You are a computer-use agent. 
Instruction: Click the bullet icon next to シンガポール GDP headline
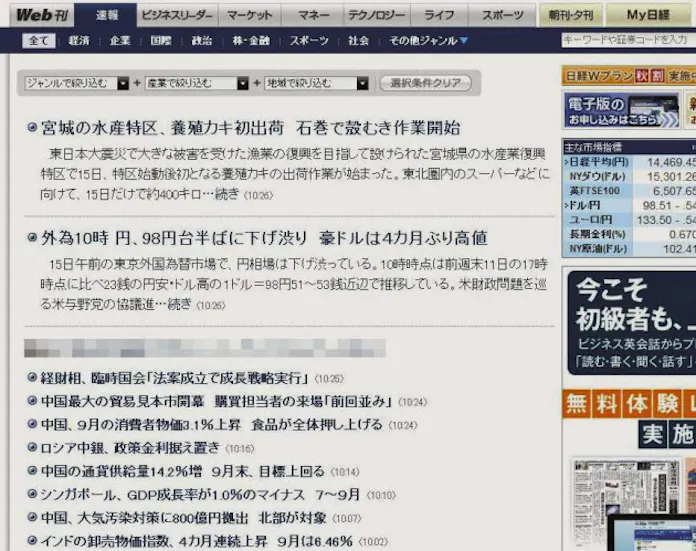click(x=31, y=495)
